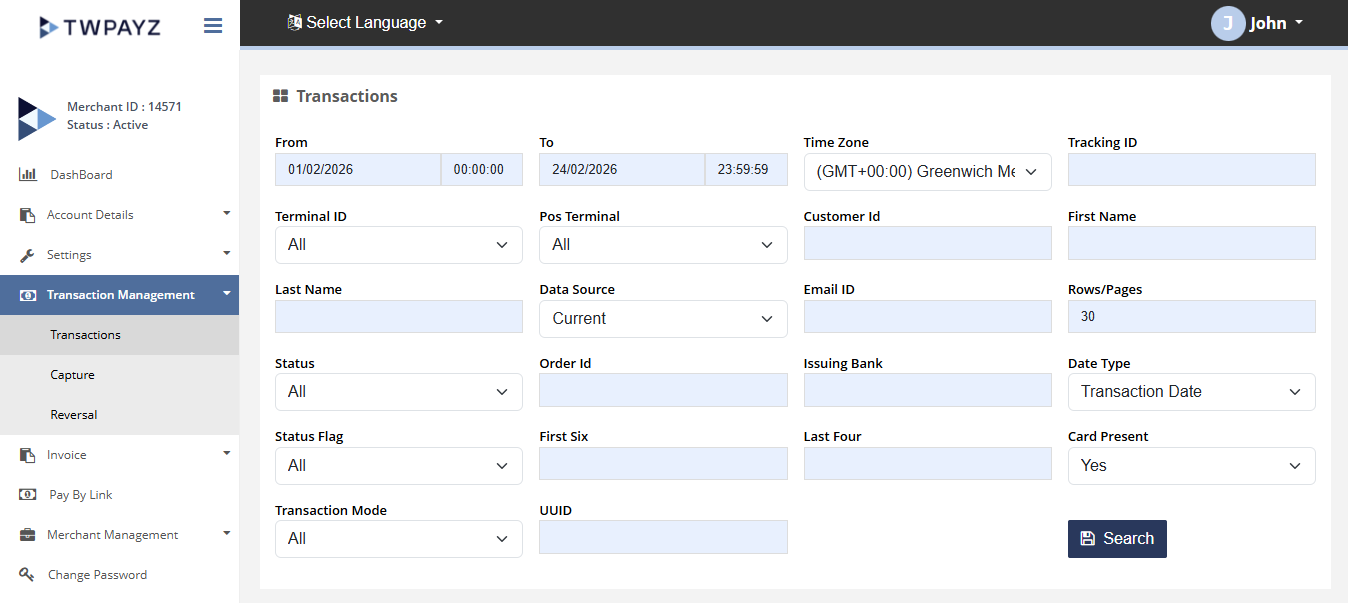The width and height of the screenshot is (1348, 603).
Task: Click the Merchant Management briefcase icon
Action: [x=28, y=535]
